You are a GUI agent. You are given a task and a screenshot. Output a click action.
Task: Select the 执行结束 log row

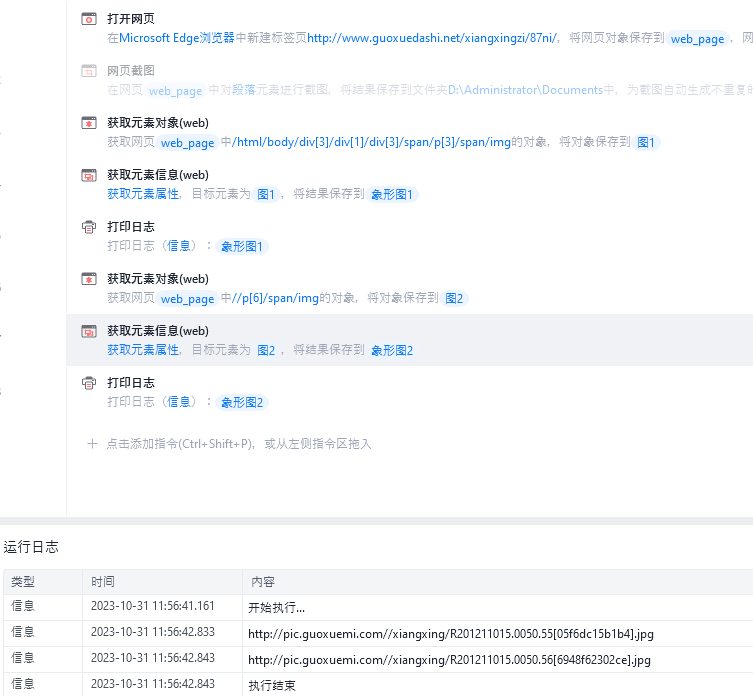tap(378, 685)
